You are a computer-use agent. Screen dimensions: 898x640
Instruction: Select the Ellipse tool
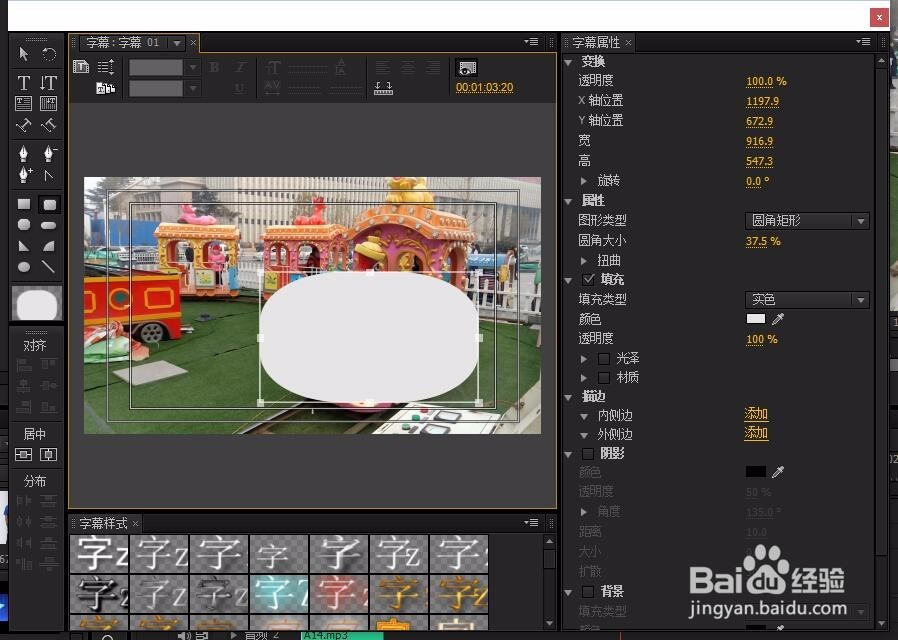23,267
